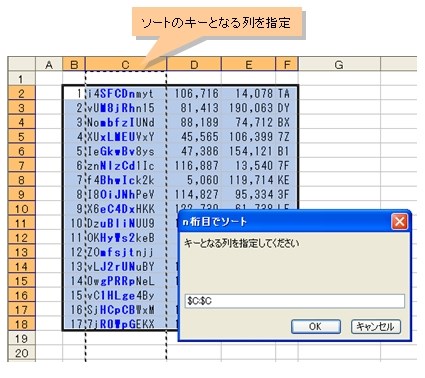Viewport: 425px width, 378px height.
Task: Click cell containing 3F in column F
Action: tap(287, 194)
